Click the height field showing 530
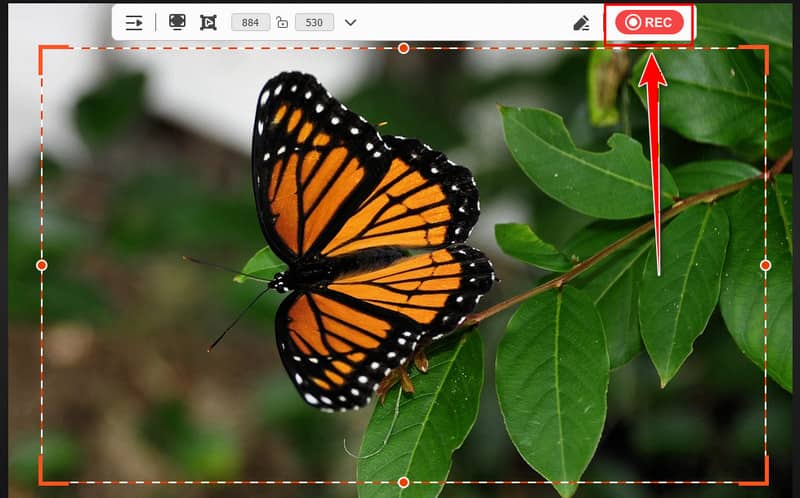 [x=314, y=23]
